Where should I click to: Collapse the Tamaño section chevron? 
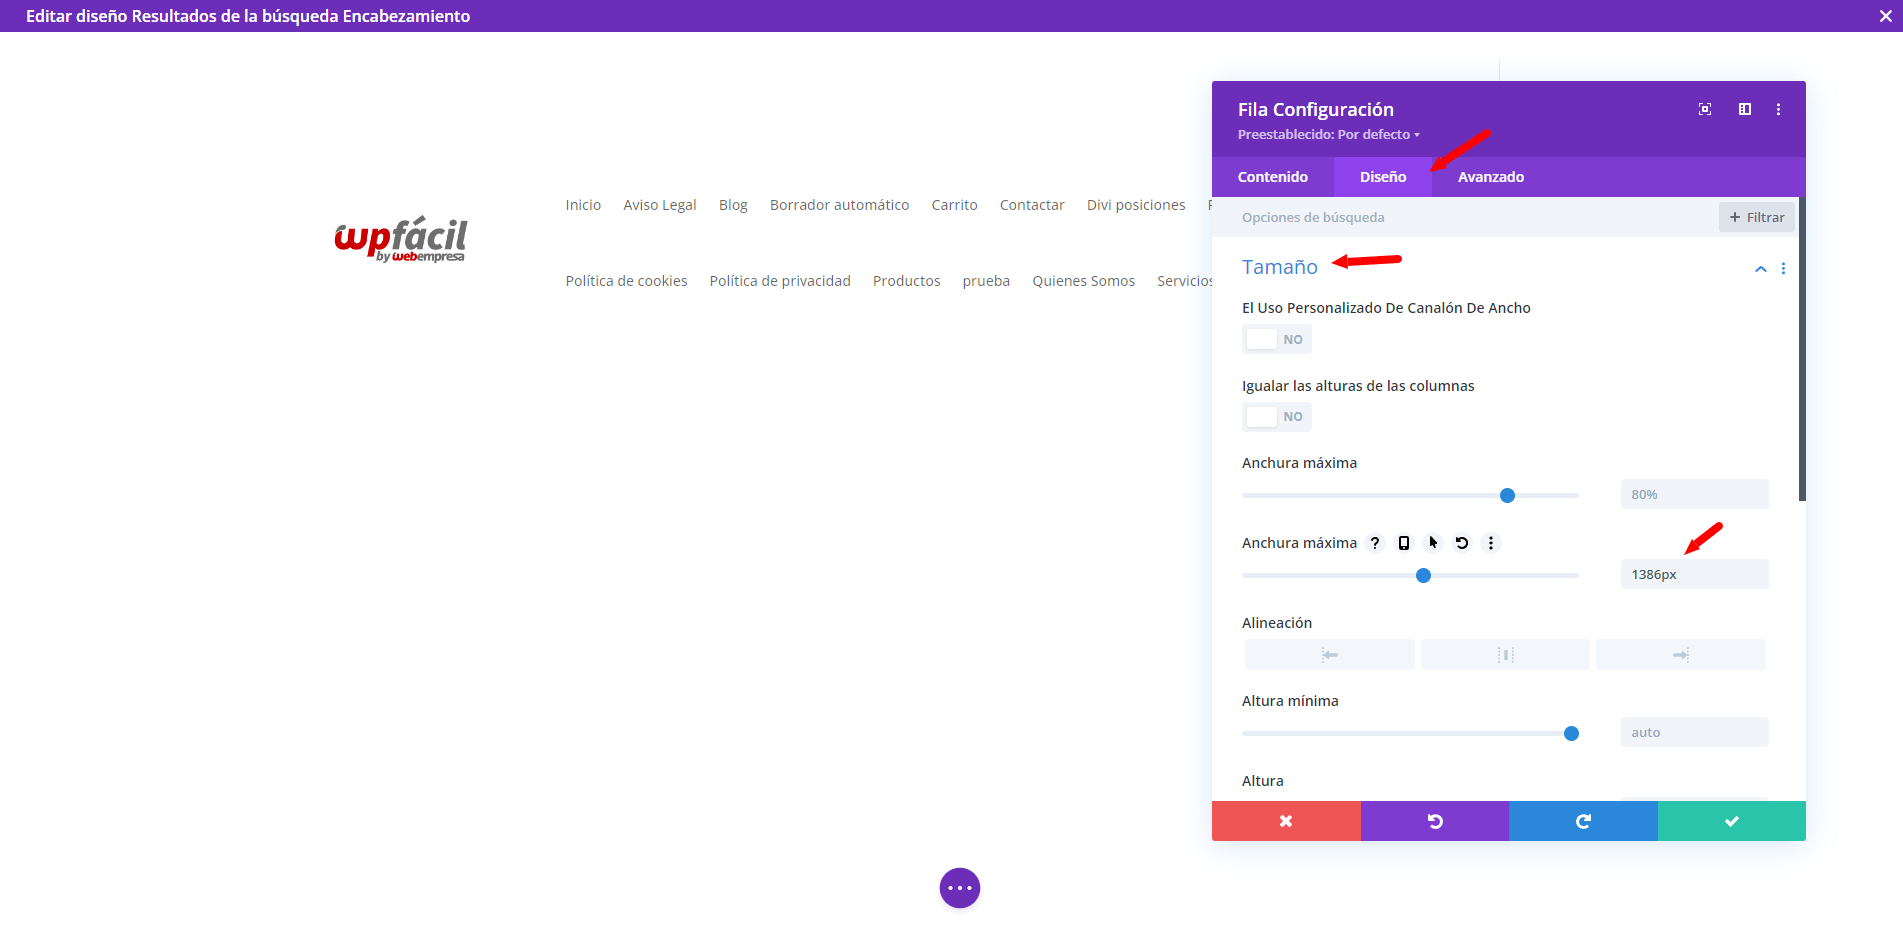click(x=1760, y=268)
